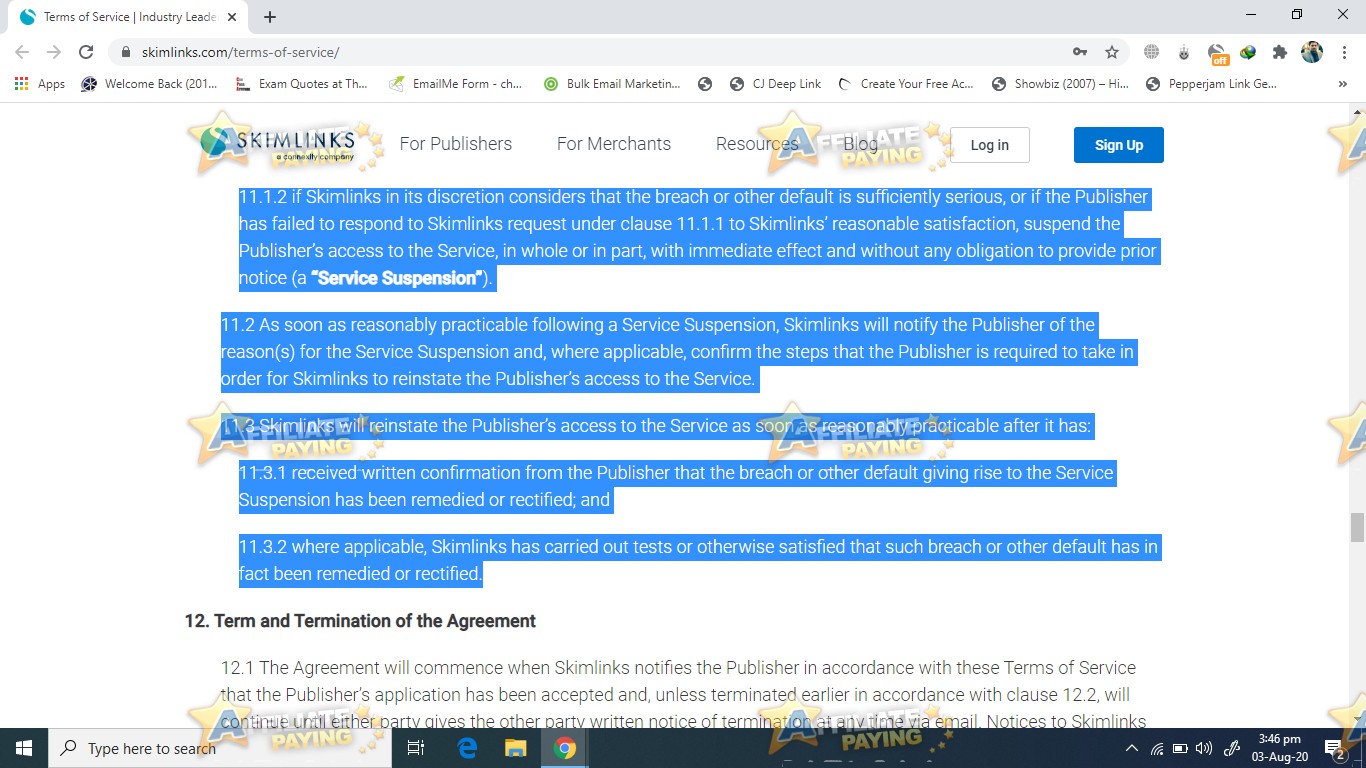Toggle the extension showing the 'off' badge
The width and height of the screenshot is (1366, 768).
(x=1217, y=53)
